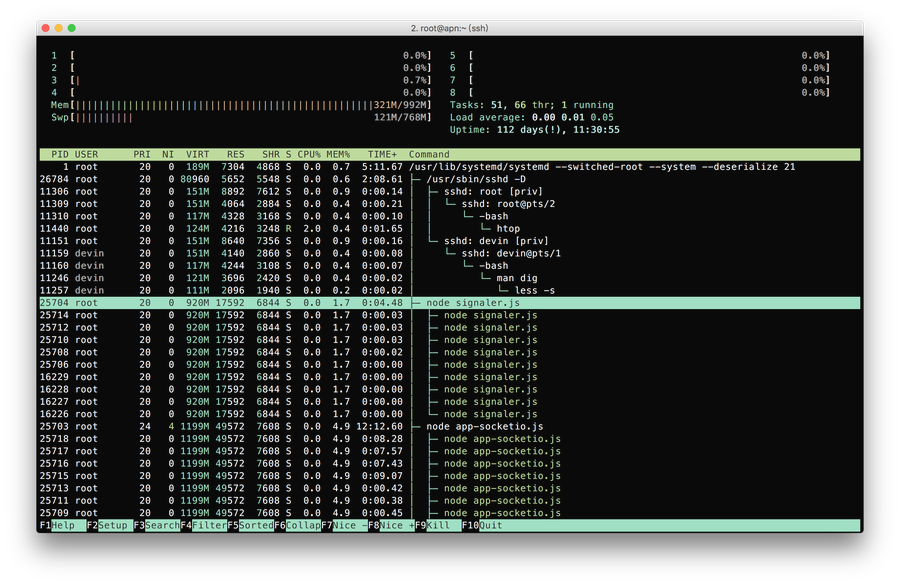Select the /usr/sbin/sshd -D process row
The height and width of the screenshot is (585, 900).
[450, 179]
